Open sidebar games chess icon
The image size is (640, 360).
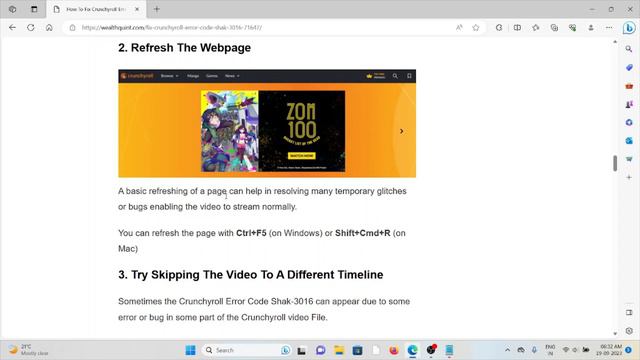click(x=629, y=104)
